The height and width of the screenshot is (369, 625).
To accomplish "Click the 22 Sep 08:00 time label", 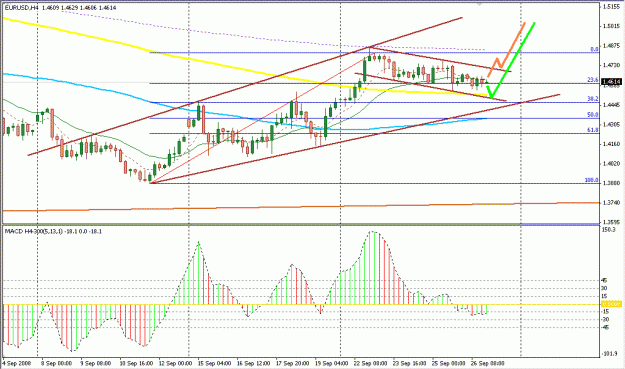I will [370, 363].
